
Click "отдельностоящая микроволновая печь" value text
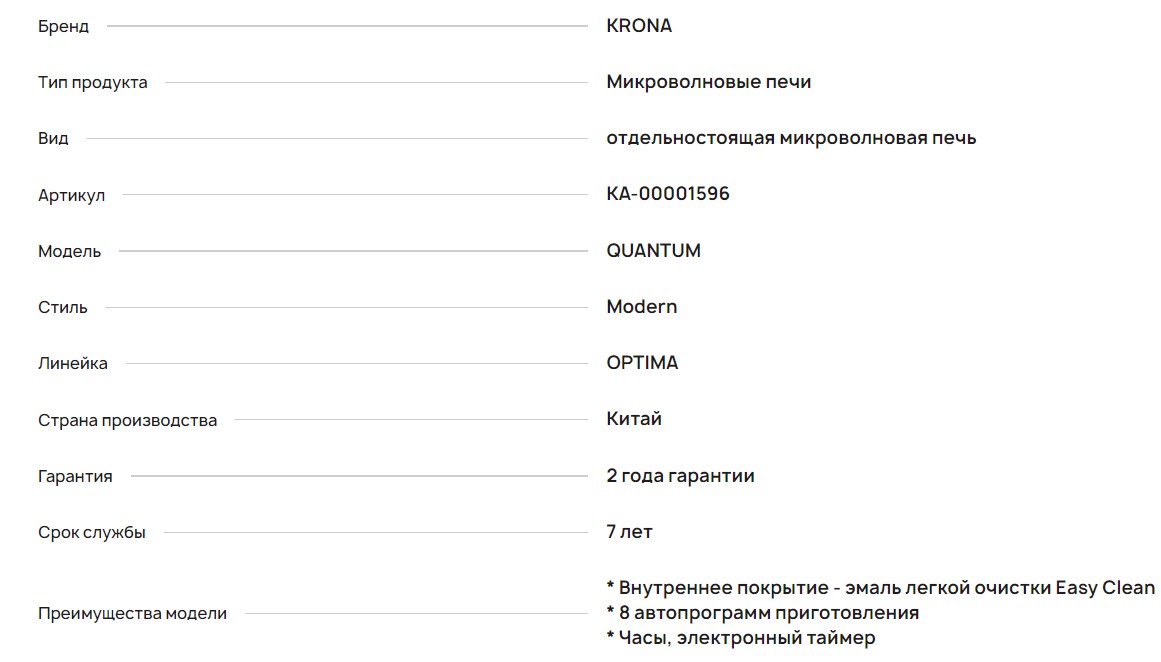click(790, 138)
